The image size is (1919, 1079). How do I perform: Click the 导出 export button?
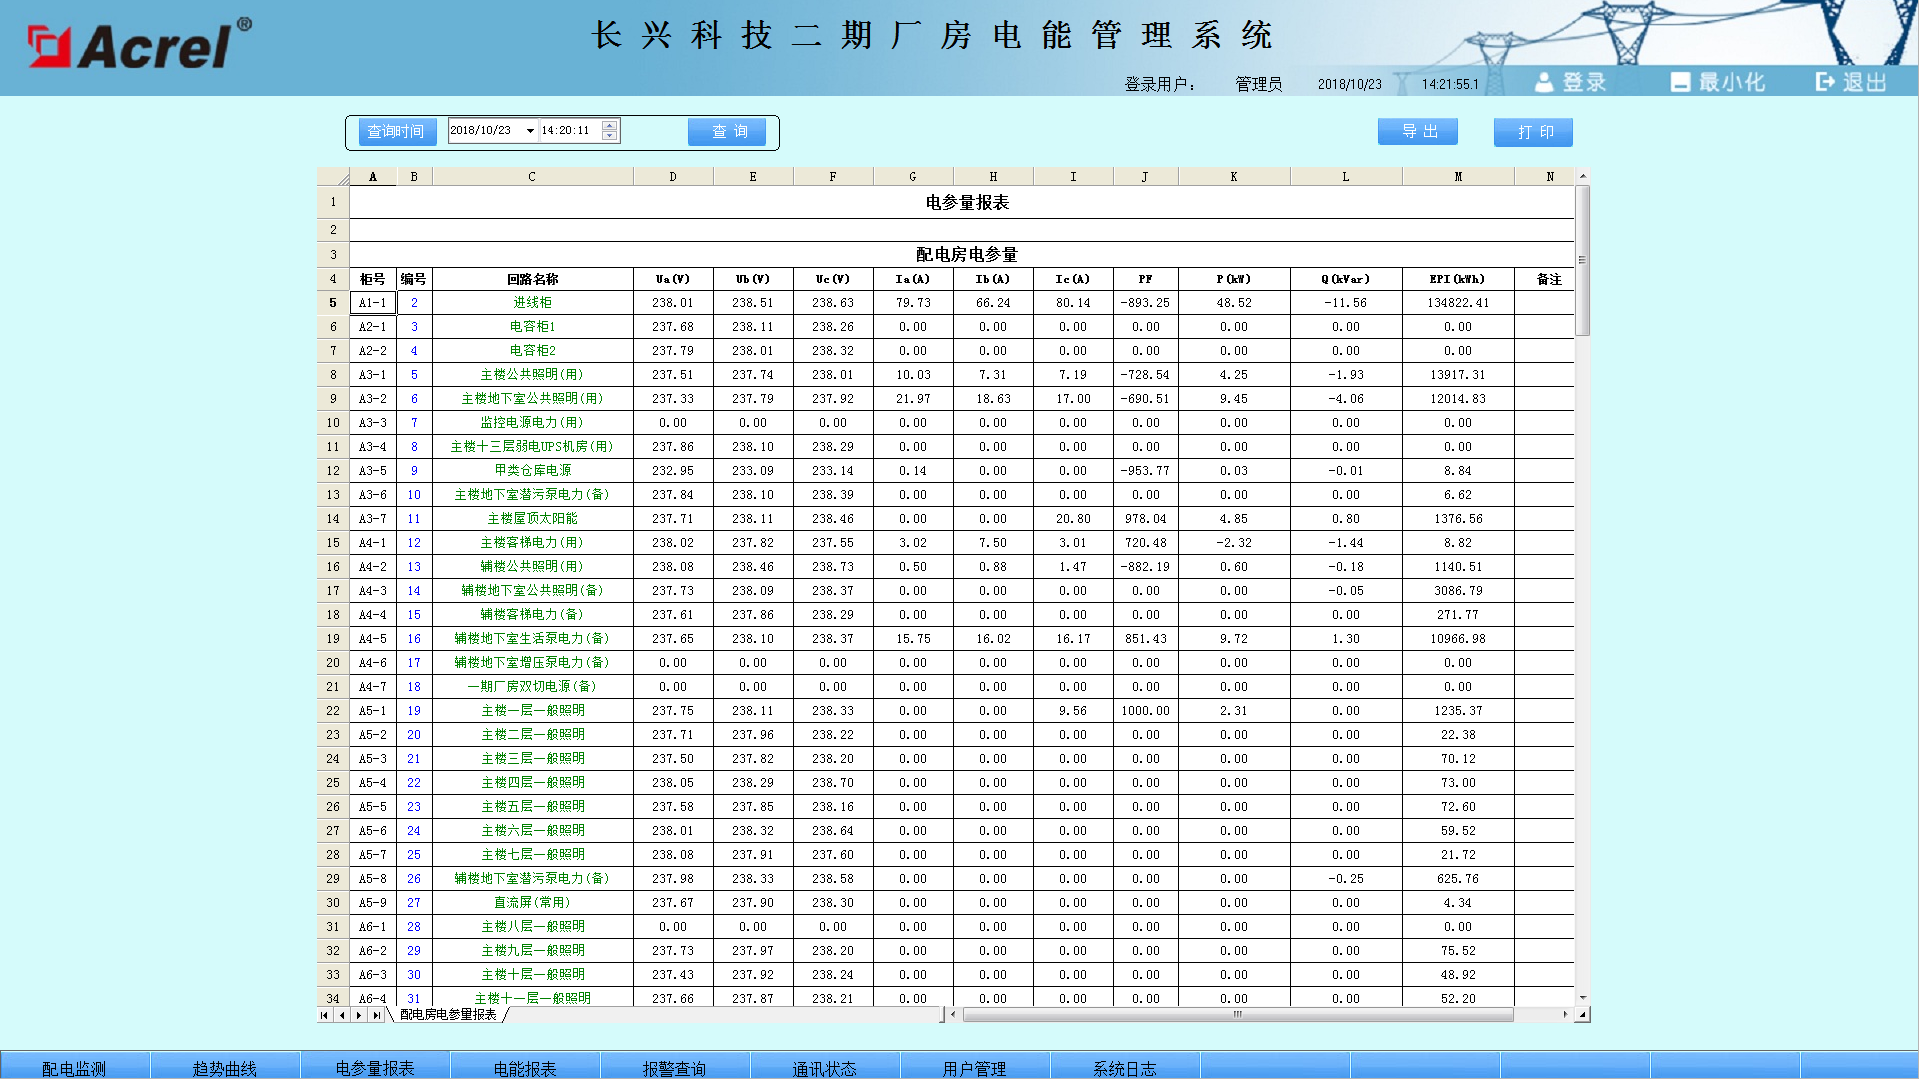[1417, 132]
